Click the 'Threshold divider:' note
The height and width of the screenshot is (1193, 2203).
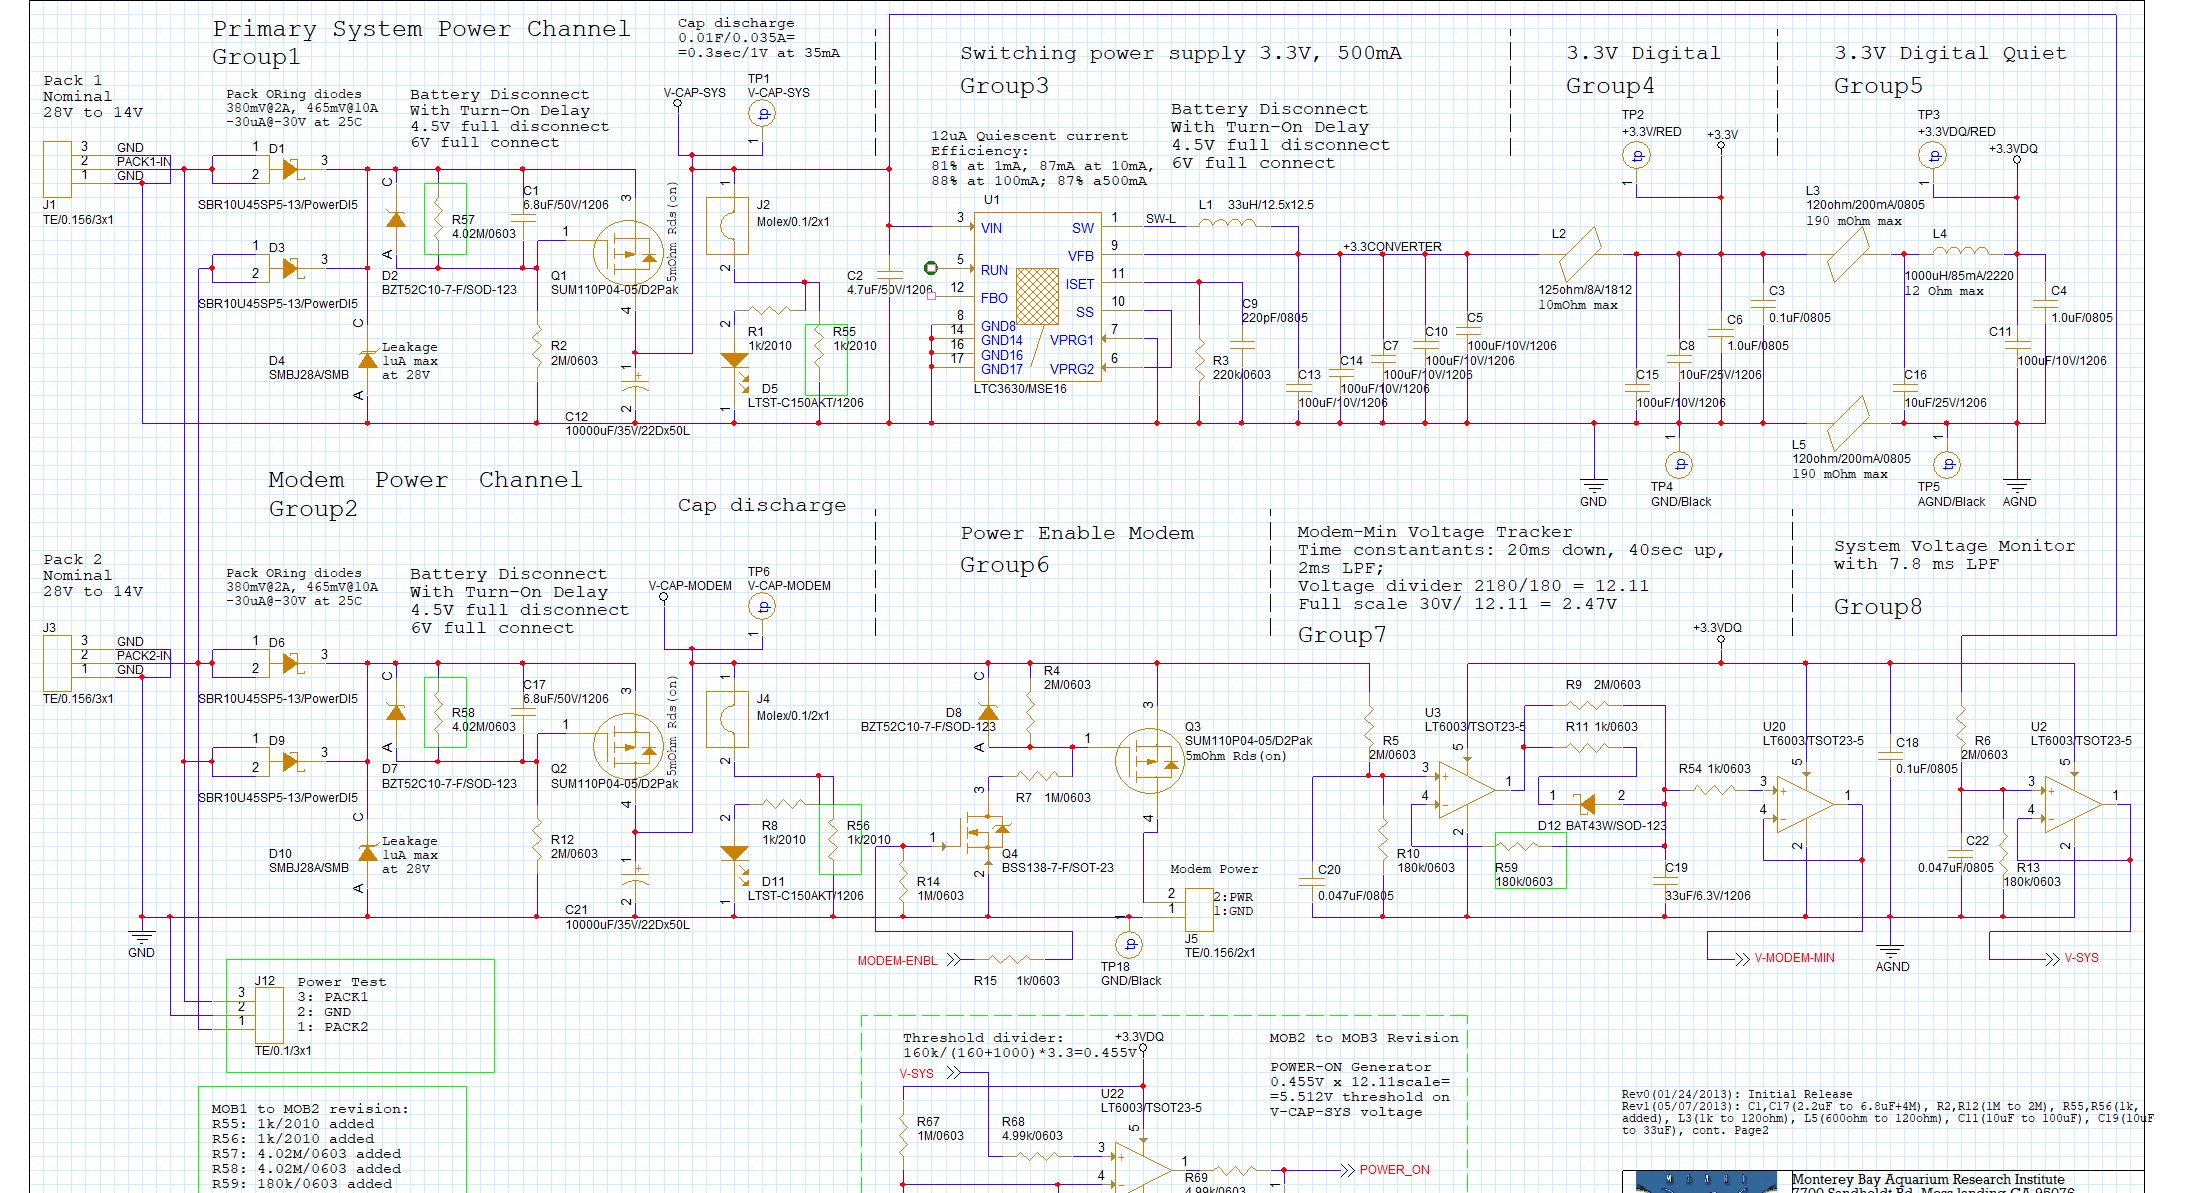(x=983, y=1038)
